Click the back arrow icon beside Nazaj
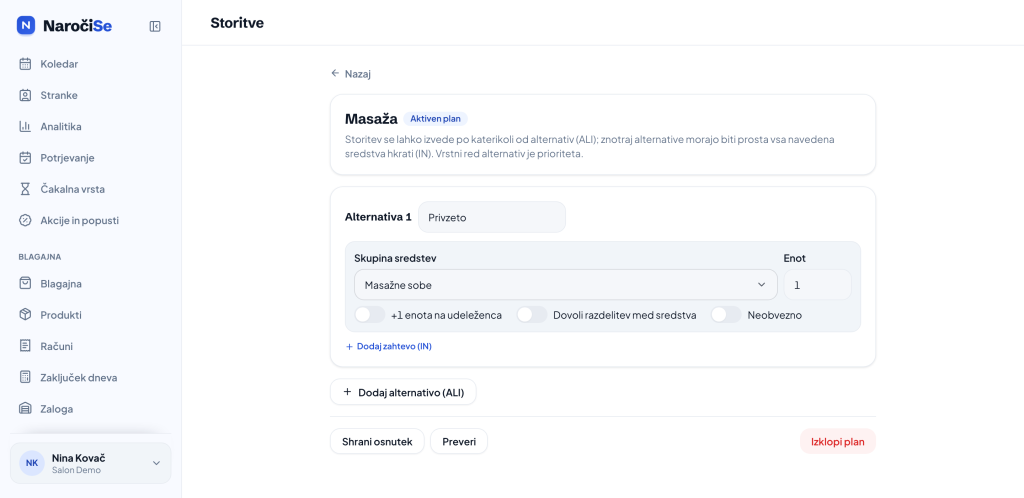 (335, 74)
